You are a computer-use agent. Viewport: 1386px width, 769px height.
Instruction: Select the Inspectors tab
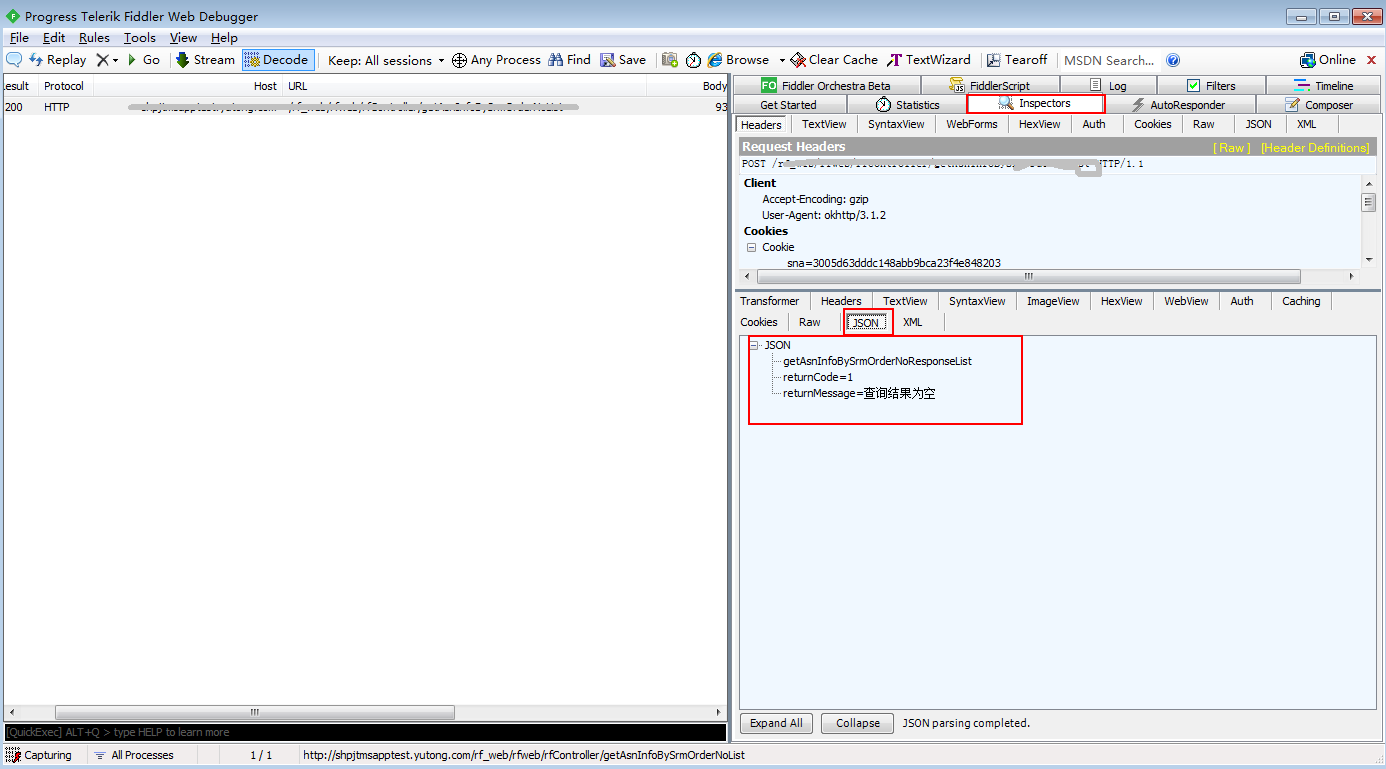point(1035,104)
